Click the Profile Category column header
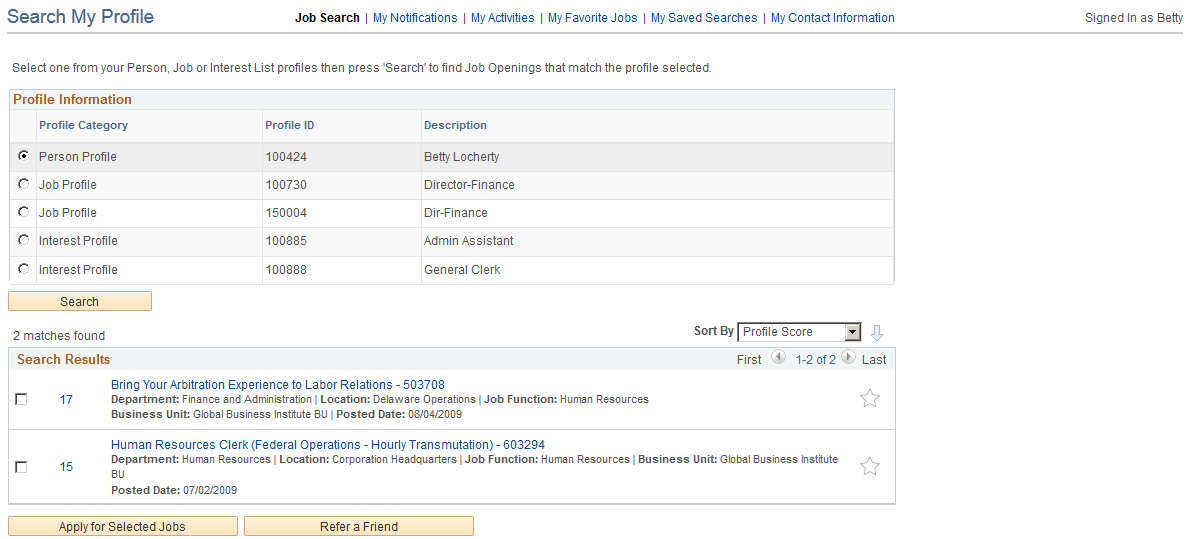The height and width of the screenshot is (539, 1187). [x=83, y=125]
